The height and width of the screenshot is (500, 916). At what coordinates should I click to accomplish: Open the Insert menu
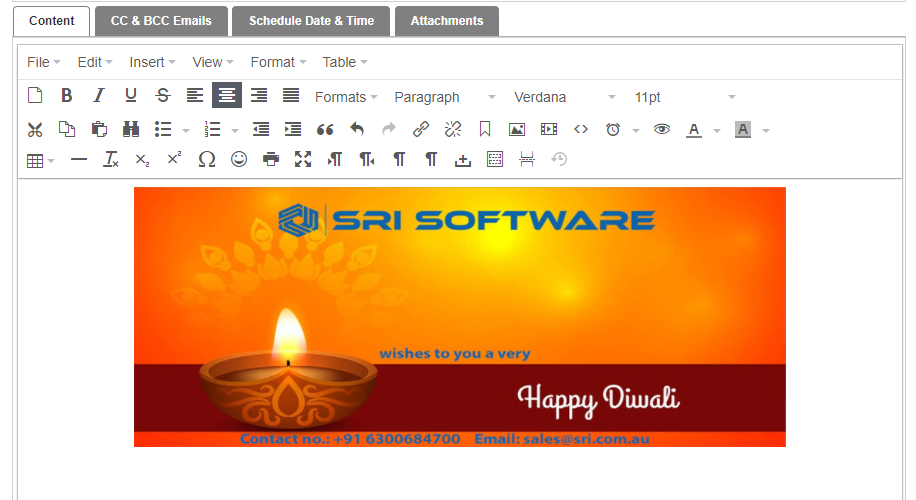click(152, 62)
